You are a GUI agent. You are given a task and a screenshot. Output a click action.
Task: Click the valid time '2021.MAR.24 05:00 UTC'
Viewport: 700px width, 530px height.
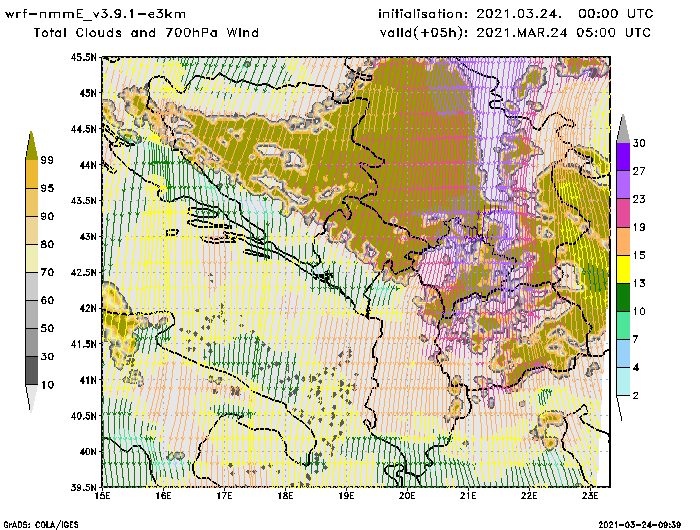[564, 33]
